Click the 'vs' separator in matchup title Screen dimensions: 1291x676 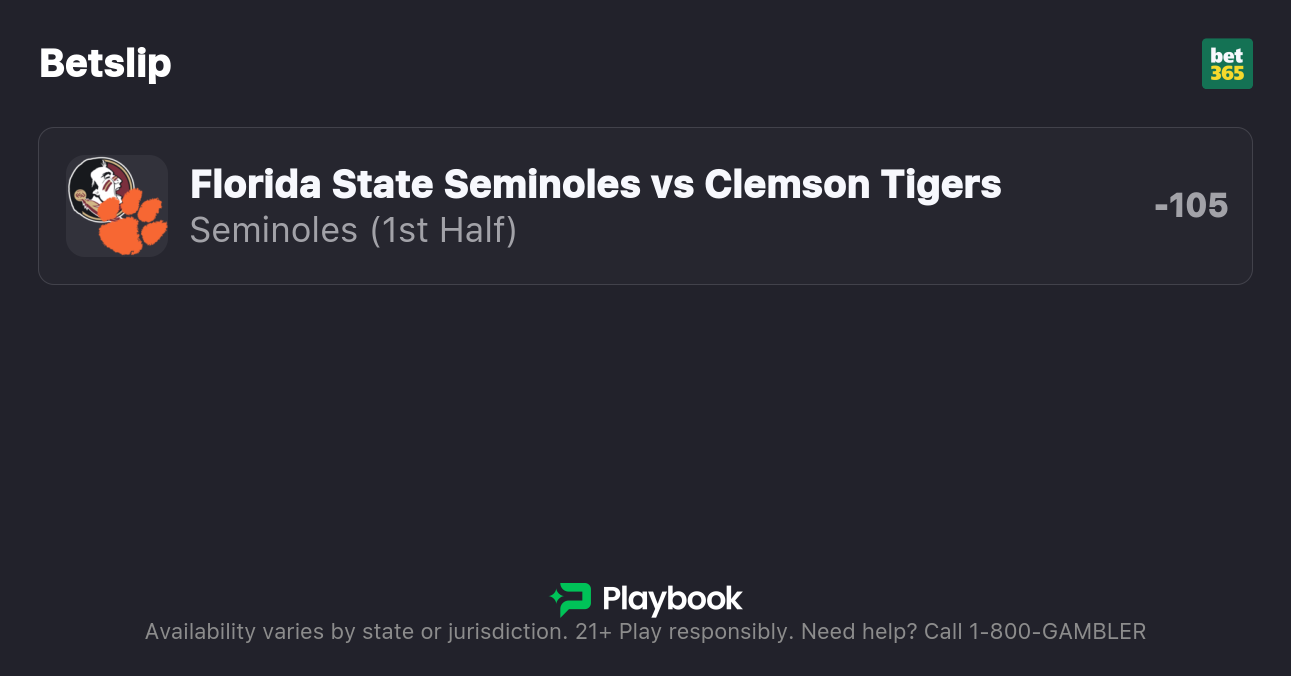click(672, 184)
